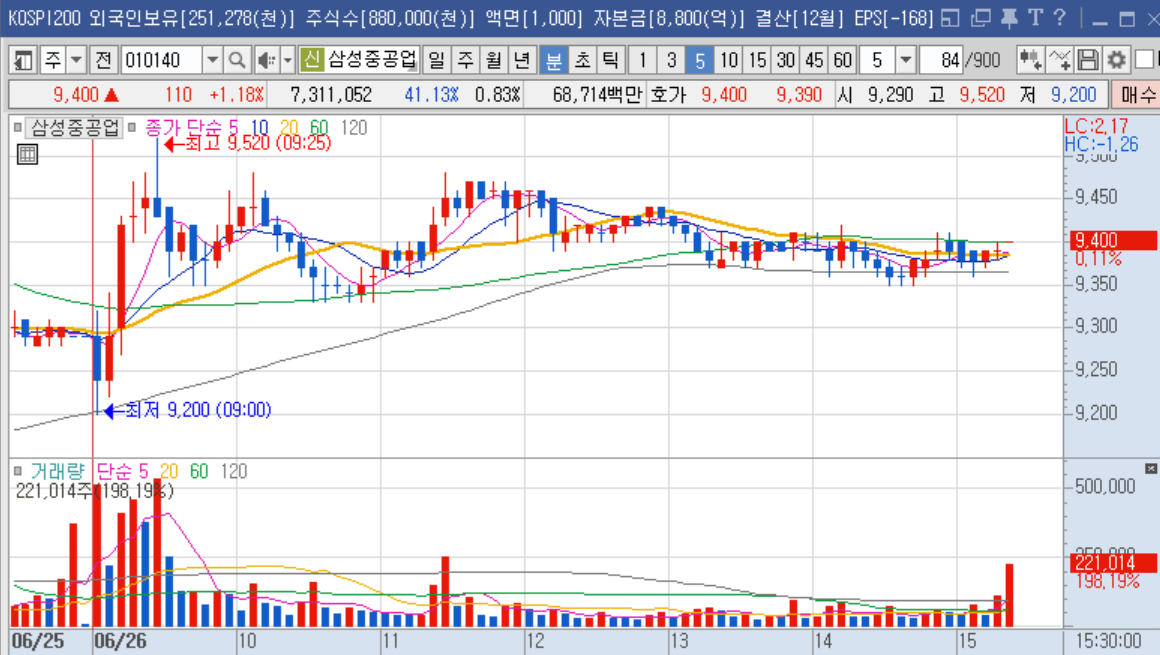Image resolution: width=1160 pixels, height=655 pixels.
Task: Click the green 60 moving average legend
Action: click(319, 127)
